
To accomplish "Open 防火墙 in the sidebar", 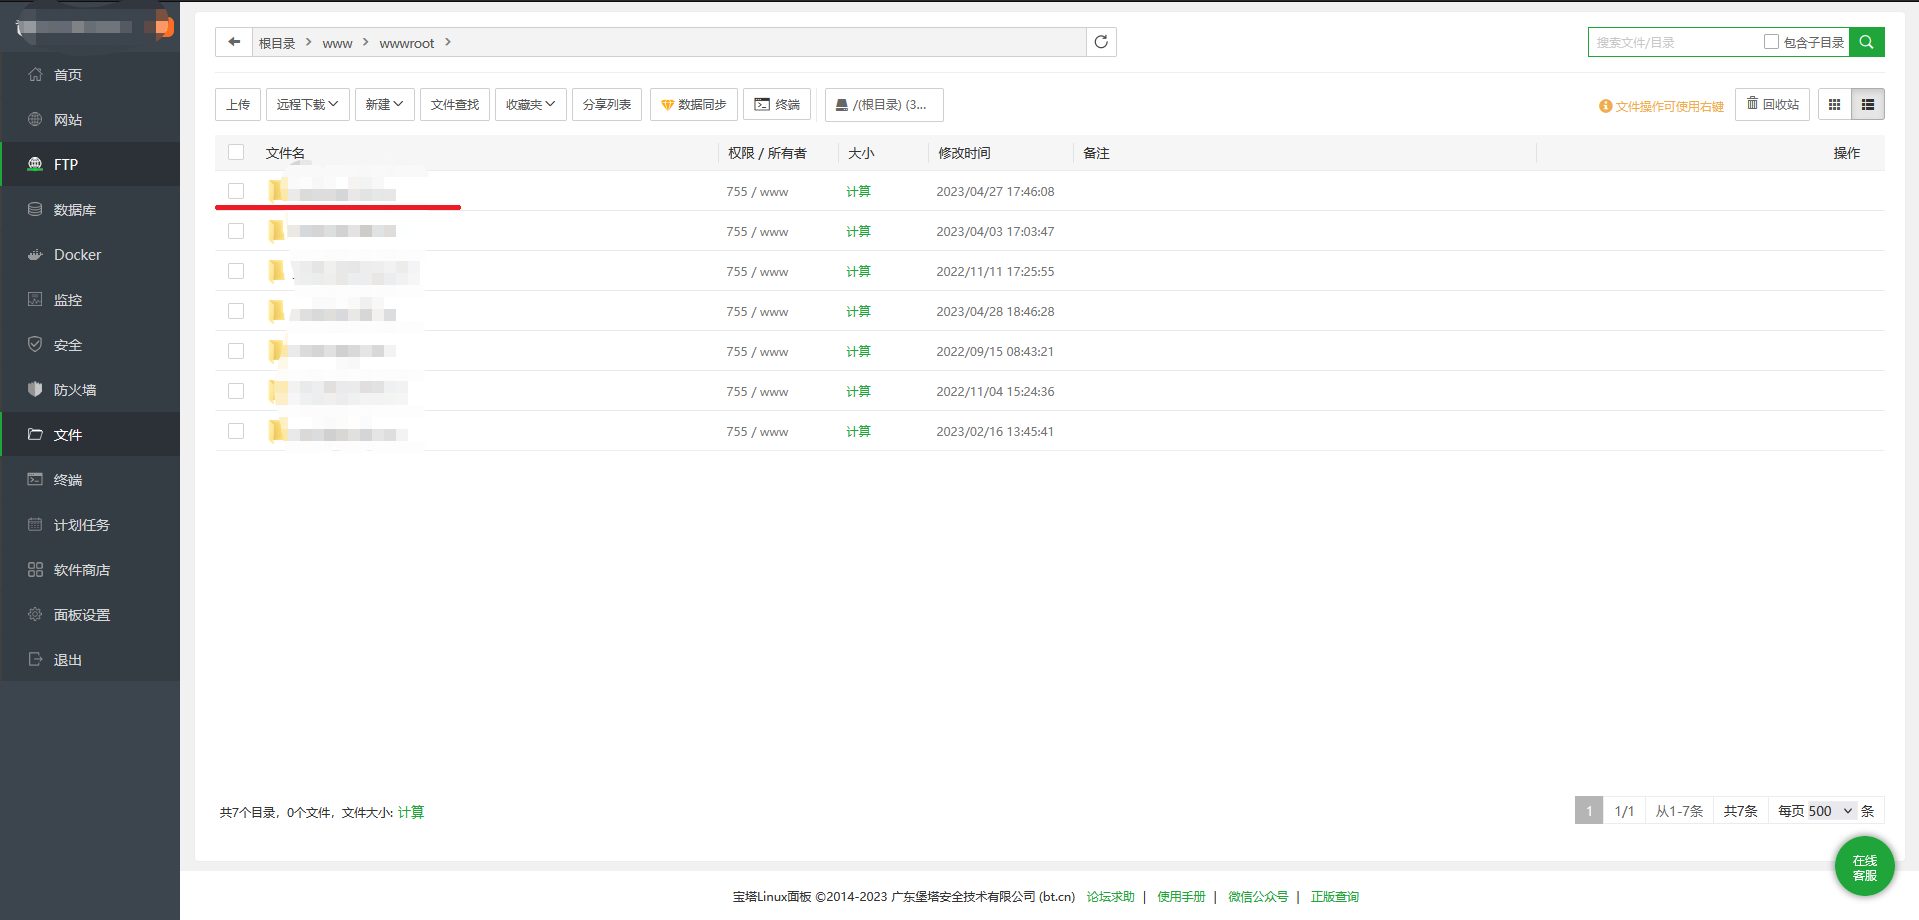I will tap(90, 390).
